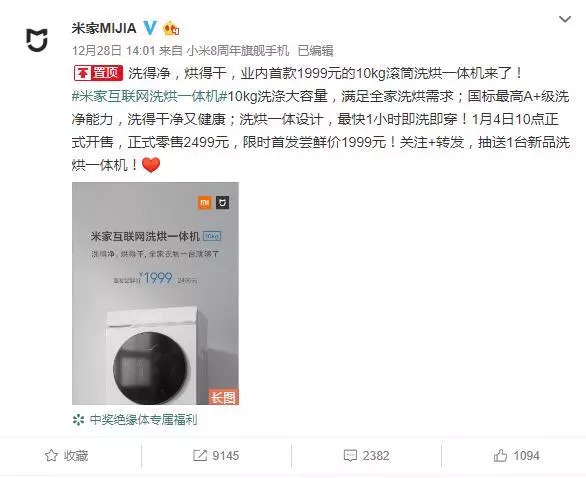Screen dimensions: 586x478
Task: Click the 12月28日 14:01 timestamp
Action: [x=113, y=50]
